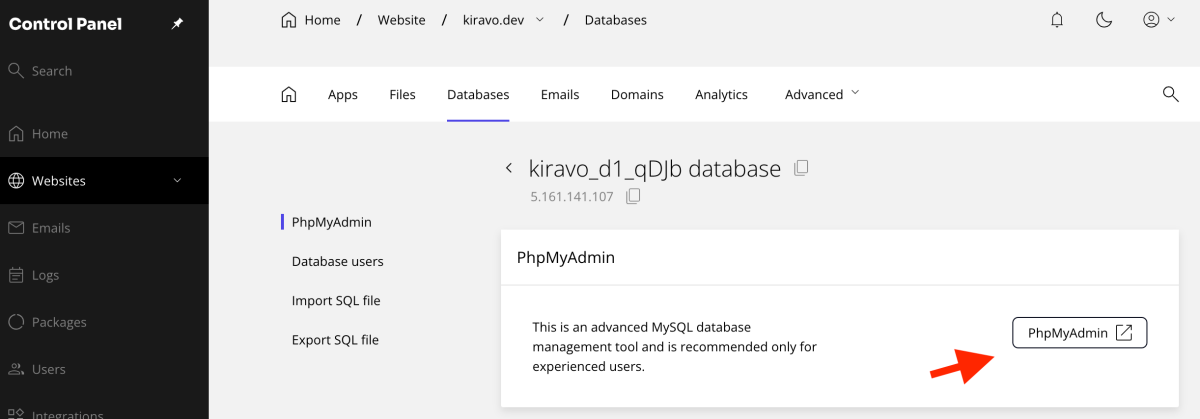Open Emails in the left sidebar

pyautogui.click(x=104, y=228)
